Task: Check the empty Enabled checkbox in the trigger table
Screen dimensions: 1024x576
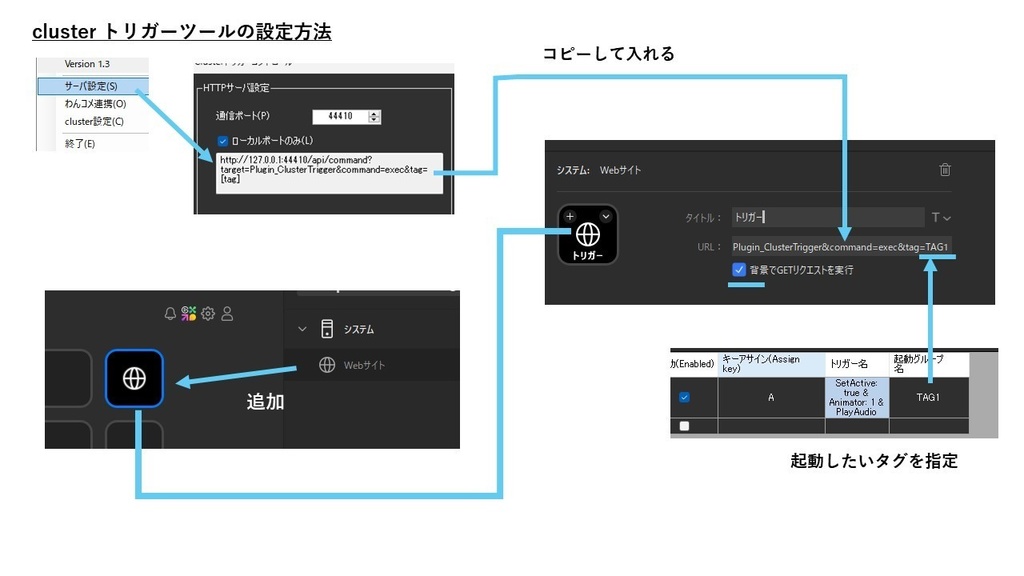Action: coord(686,424)
